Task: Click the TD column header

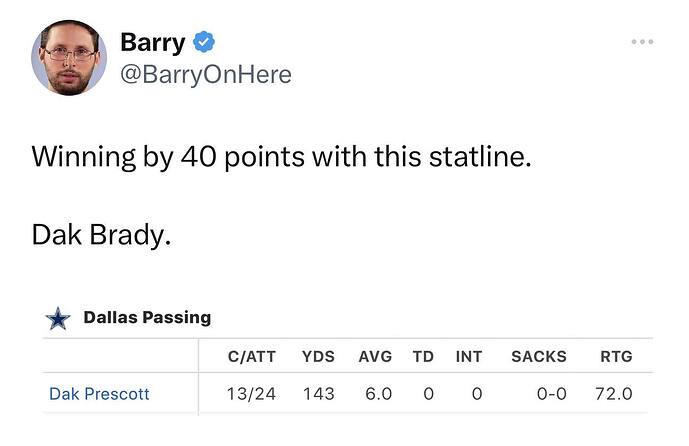Action: coord(423,356)
